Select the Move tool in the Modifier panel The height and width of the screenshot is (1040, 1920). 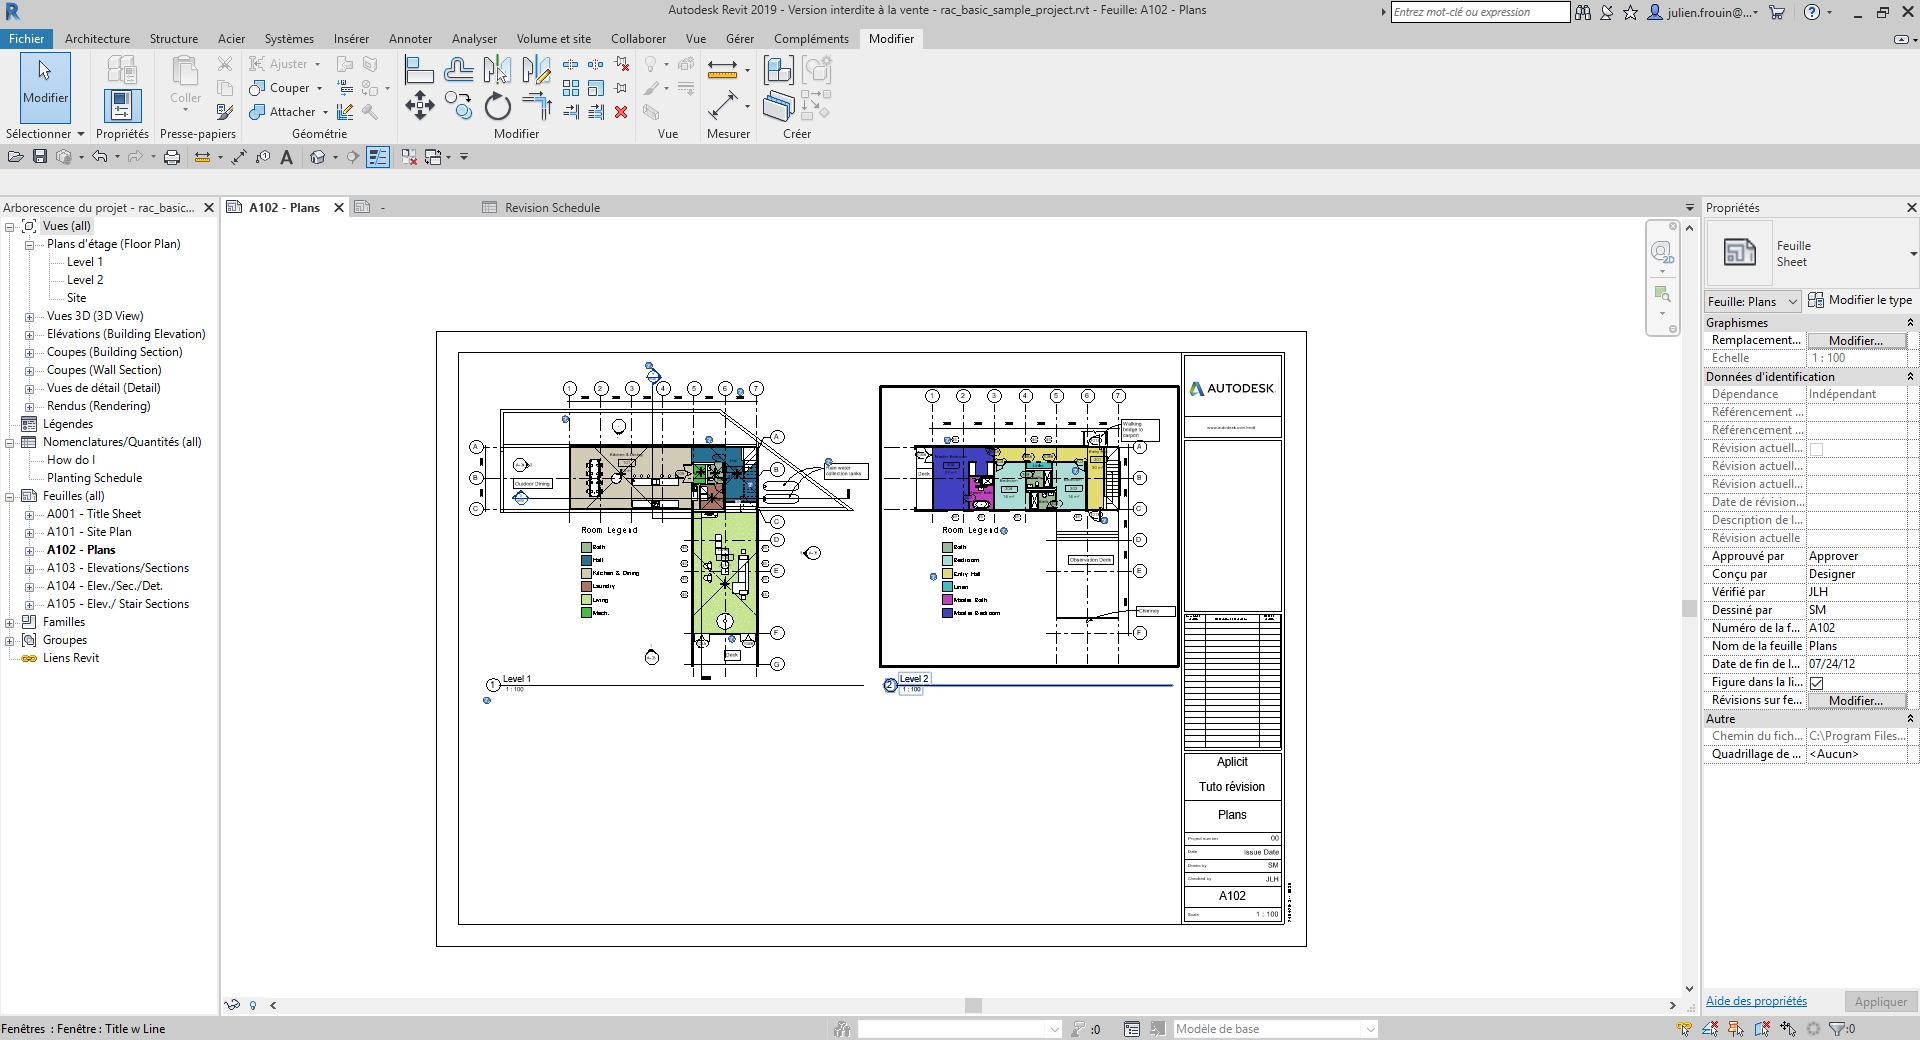click(x=419, y=106)
